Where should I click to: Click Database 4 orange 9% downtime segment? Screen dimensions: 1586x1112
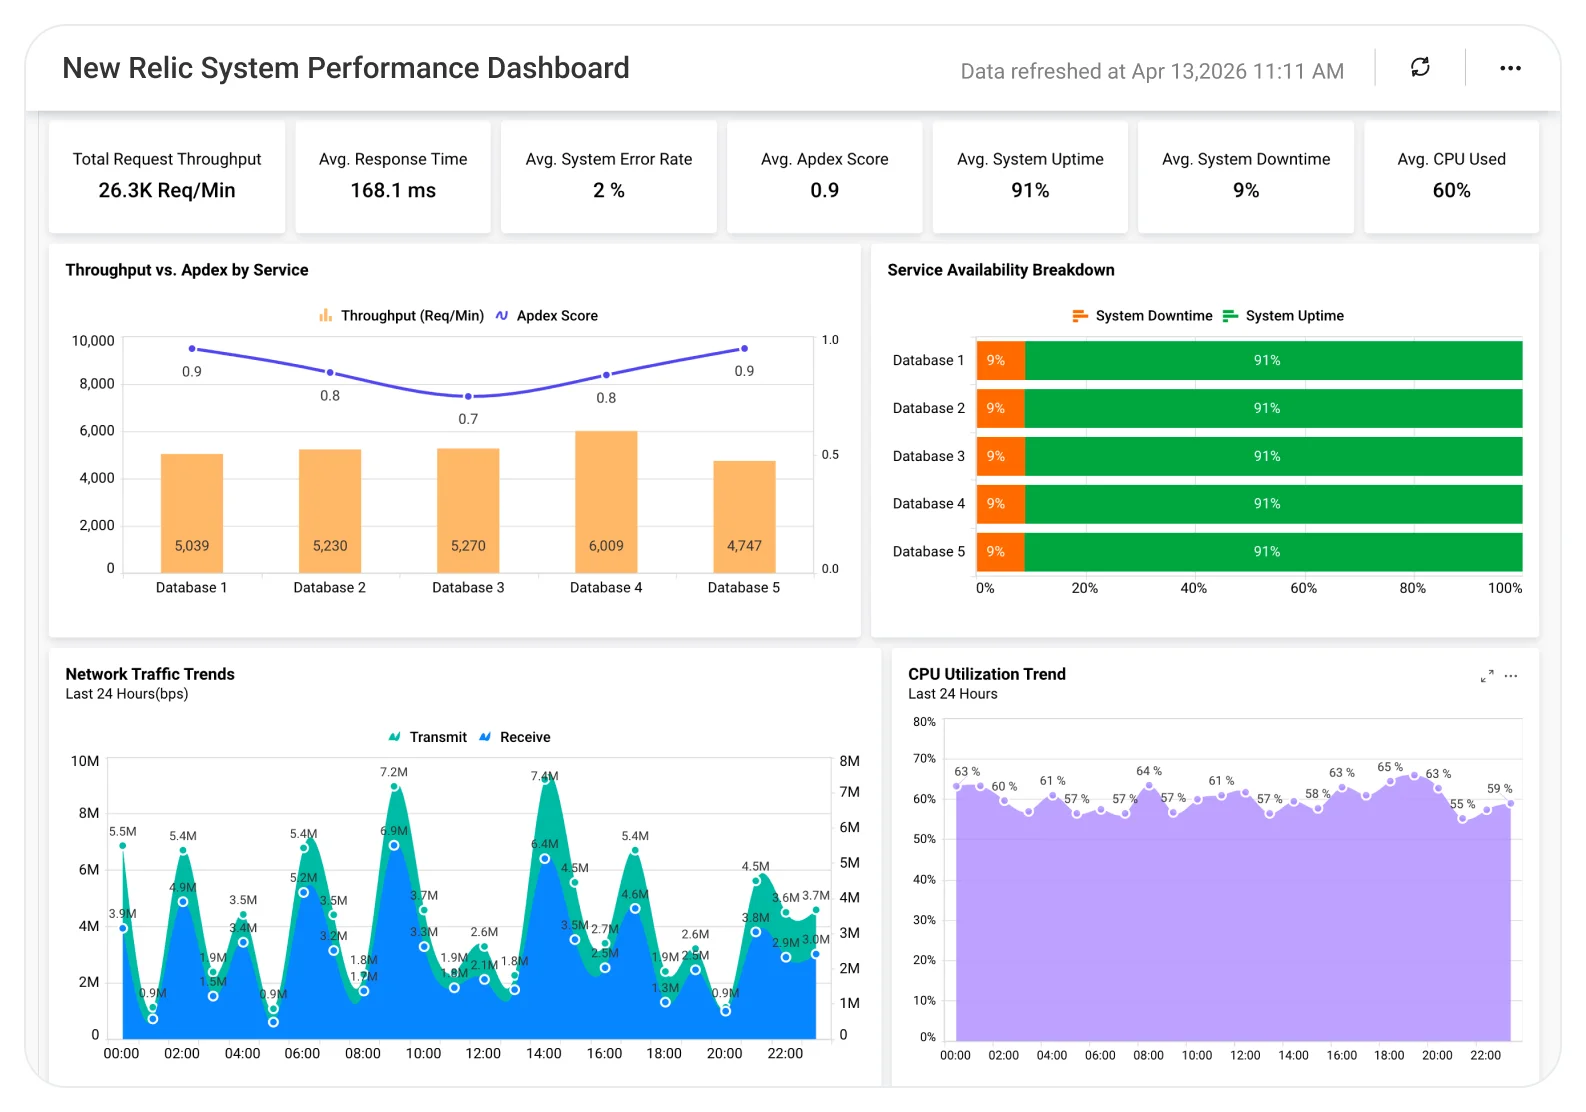1001,504
